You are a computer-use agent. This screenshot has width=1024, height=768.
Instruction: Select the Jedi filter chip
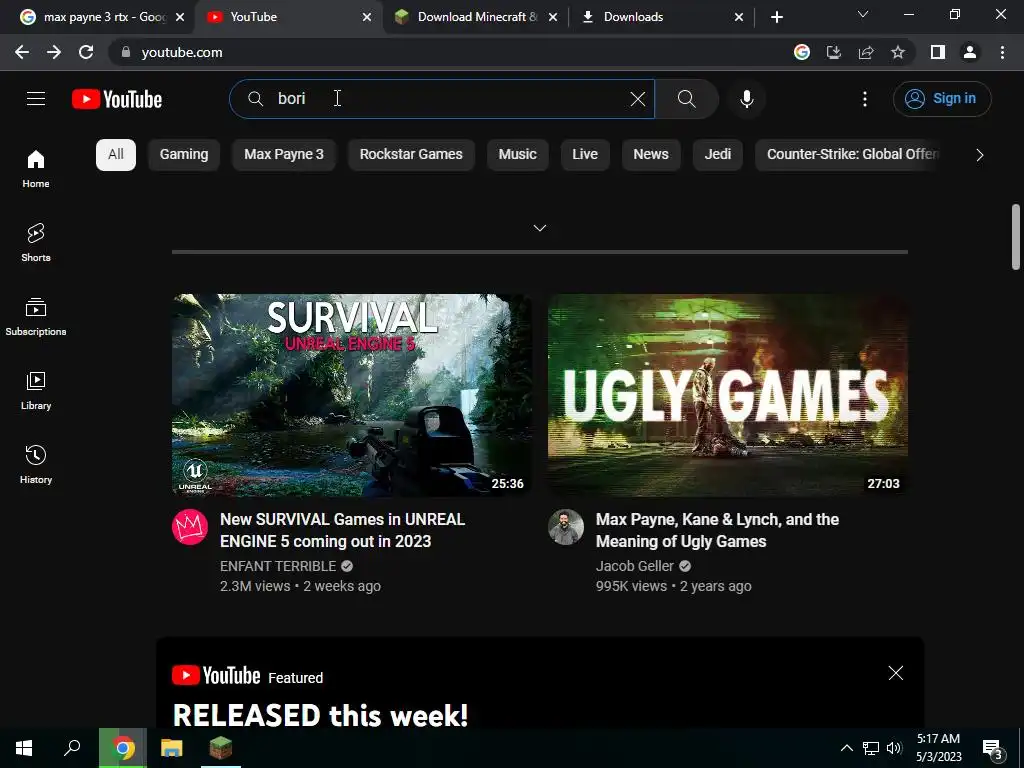pos(718,155)
